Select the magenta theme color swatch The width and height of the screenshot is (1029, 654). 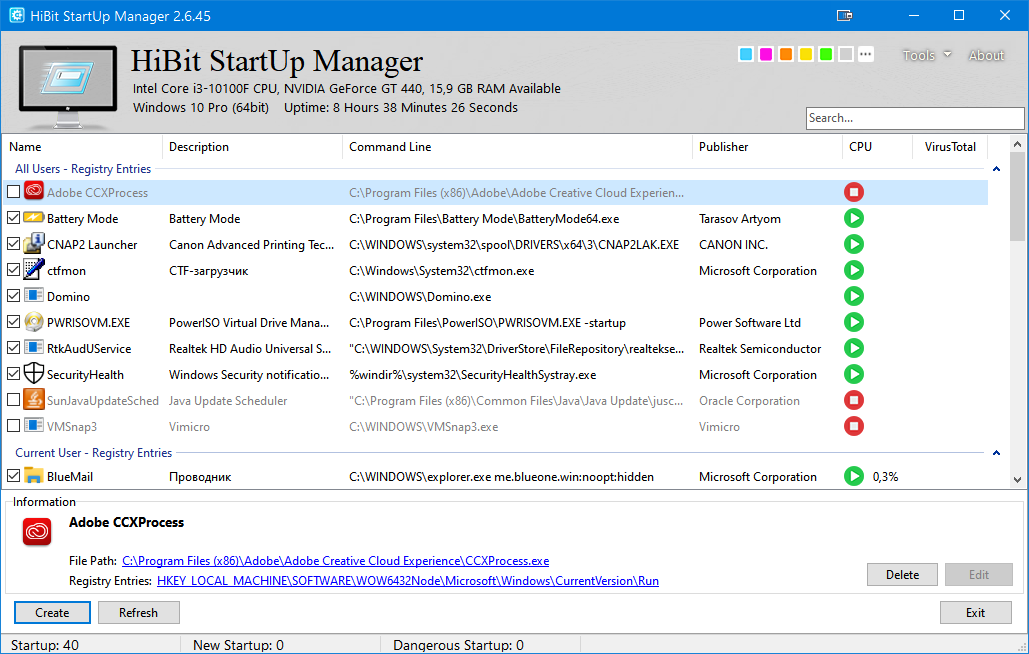(766, 54)
